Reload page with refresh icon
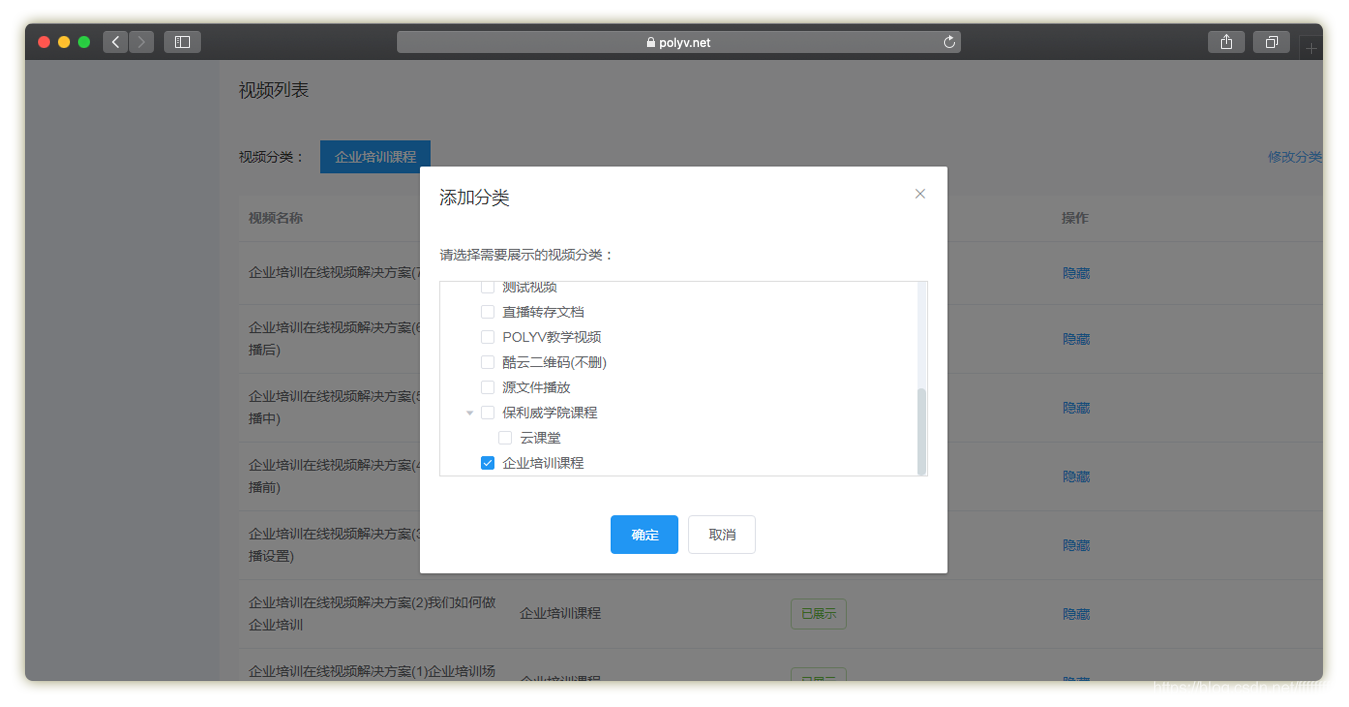Image resolution: width=1349 pixels, height=707 pixels. pos(949,42)
